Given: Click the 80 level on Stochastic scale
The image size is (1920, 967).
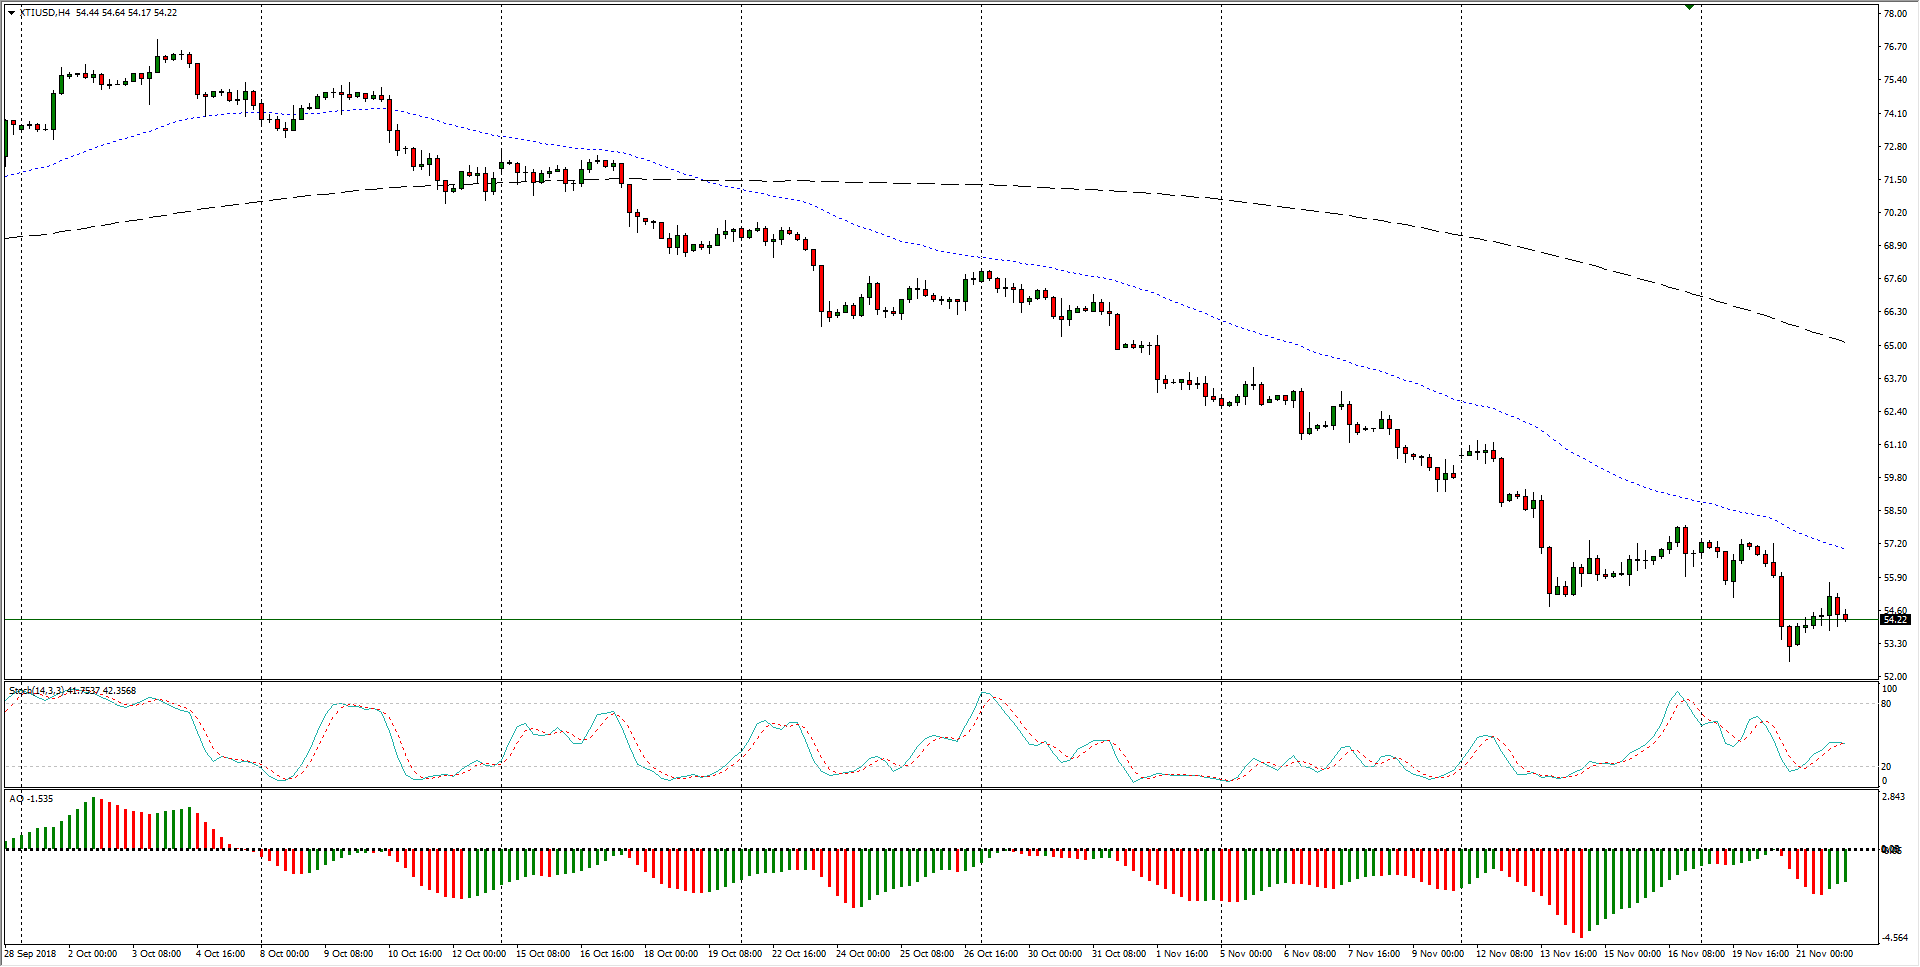Looking at the screenshot, I should (1886, 704).
